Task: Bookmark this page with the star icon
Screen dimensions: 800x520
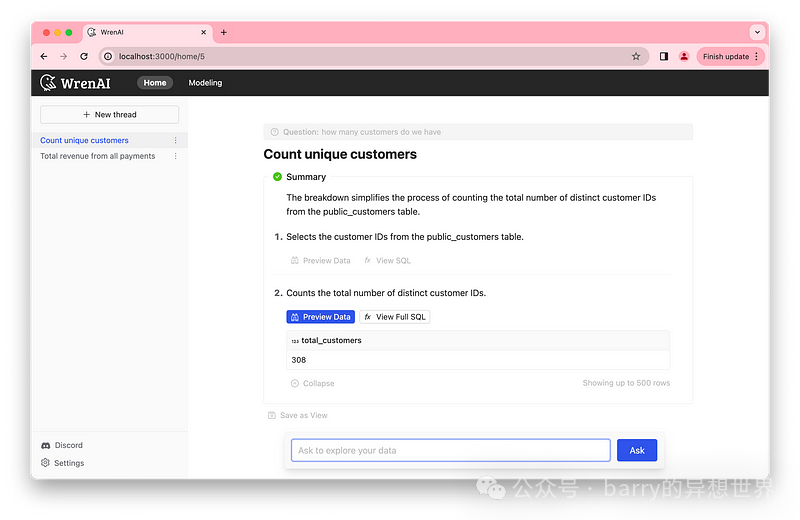Action: click(x=636, y=57)
